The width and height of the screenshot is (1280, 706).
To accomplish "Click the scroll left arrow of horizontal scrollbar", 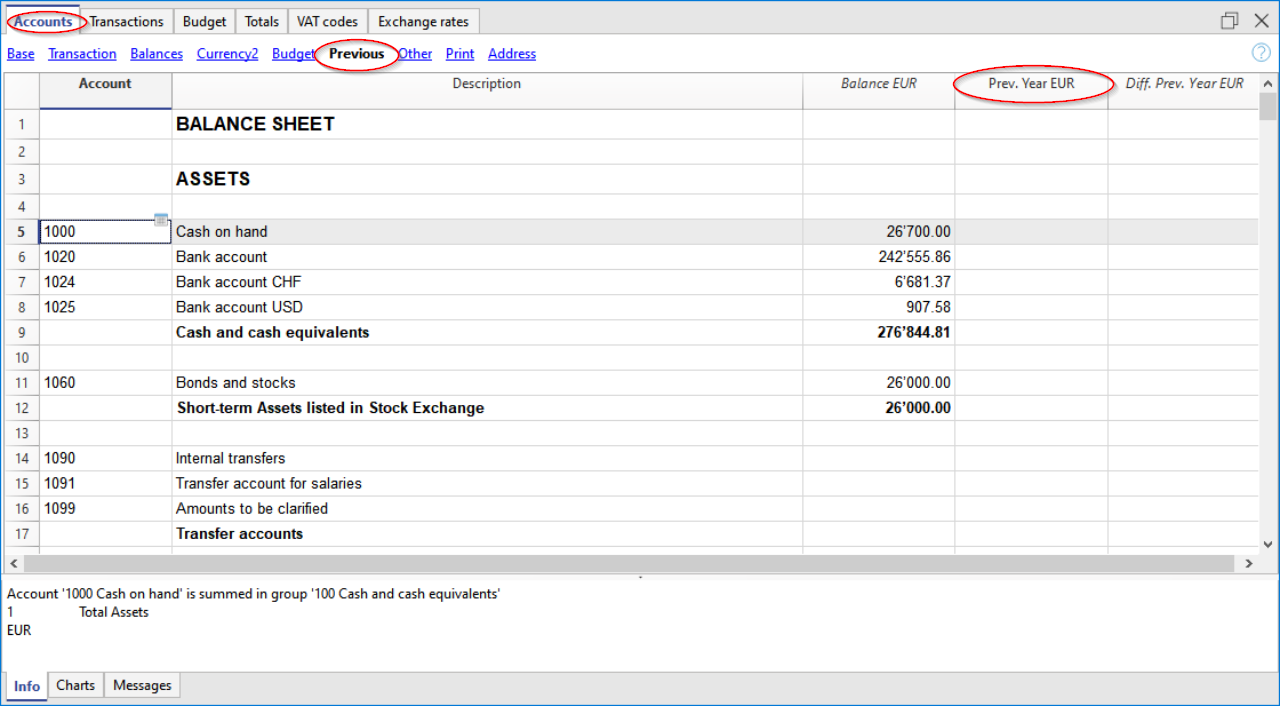I will point(14,564).
